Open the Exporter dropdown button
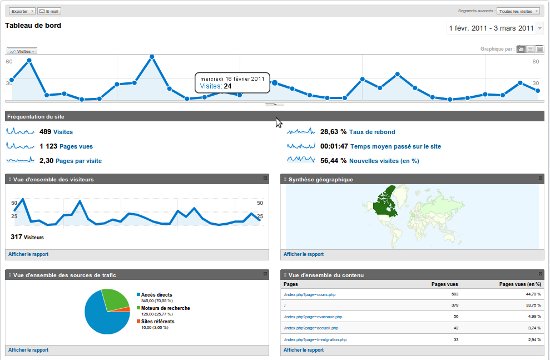The height and width of the screenshot is (360, 550). [x=22, y=11]
